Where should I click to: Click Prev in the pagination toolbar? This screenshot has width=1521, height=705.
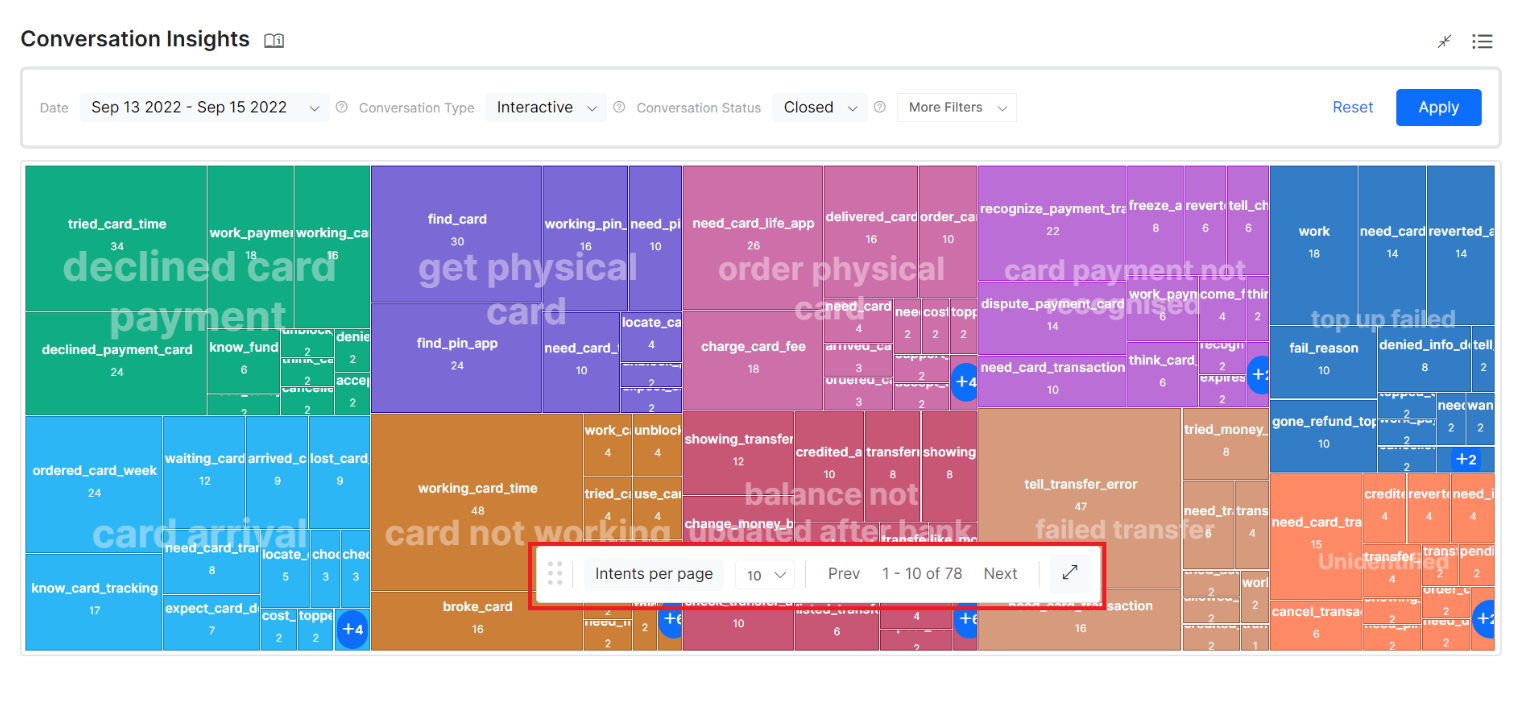(843, 574)
